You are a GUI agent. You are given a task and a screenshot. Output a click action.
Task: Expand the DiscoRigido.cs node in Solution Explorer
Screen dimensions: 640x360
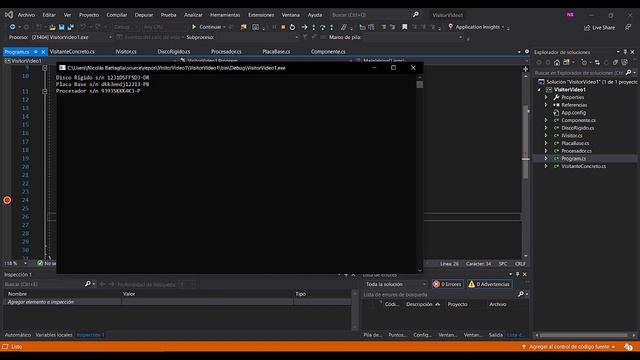[546, 128]
